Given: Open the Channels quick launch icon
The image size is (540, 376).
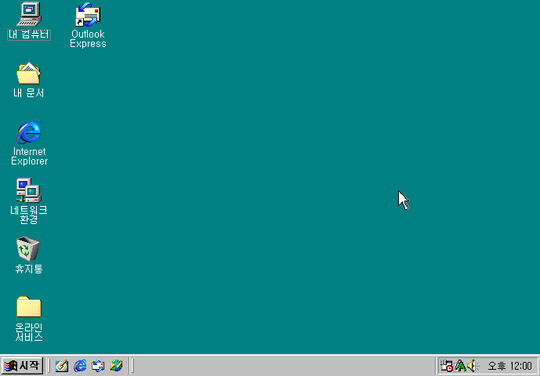Looking at the screenshot, I should click(116, 366).
